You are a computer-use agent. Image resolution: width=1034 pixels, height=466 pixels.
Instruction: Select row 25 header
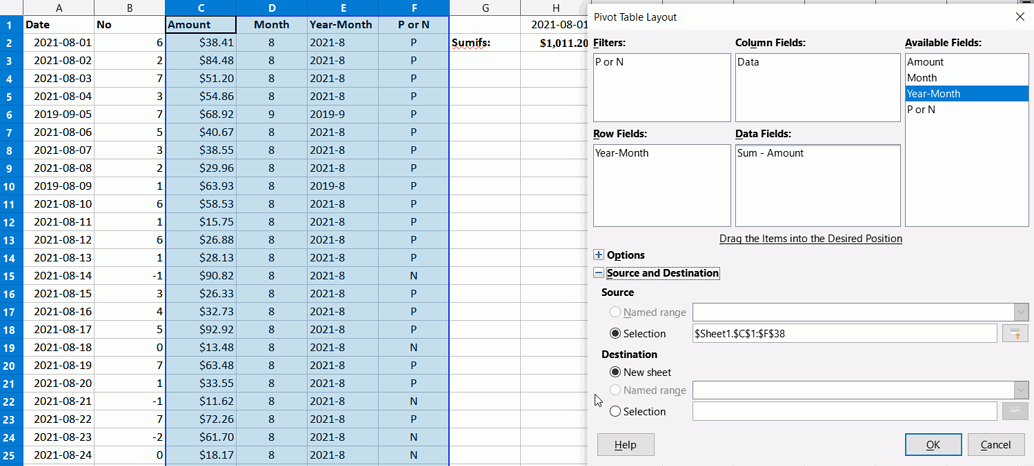tap(11, 455)
